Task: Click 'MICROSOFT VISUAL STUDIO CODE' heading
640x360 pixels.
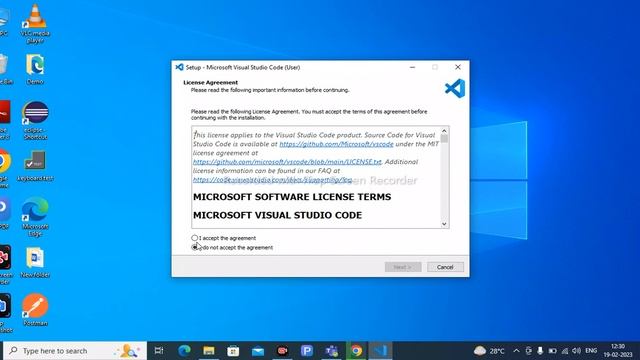Action: click(x=278, y=215)
